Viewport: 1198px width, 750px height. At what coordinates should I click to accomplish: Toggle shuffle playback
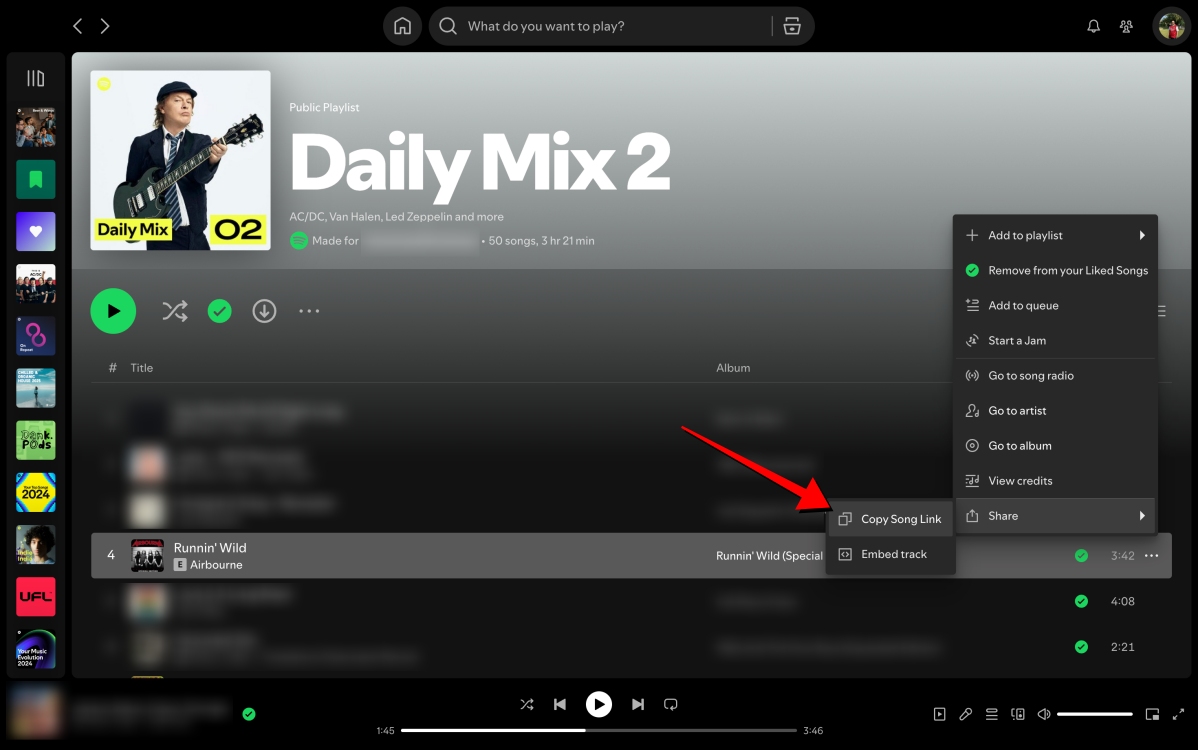[527, 704]
